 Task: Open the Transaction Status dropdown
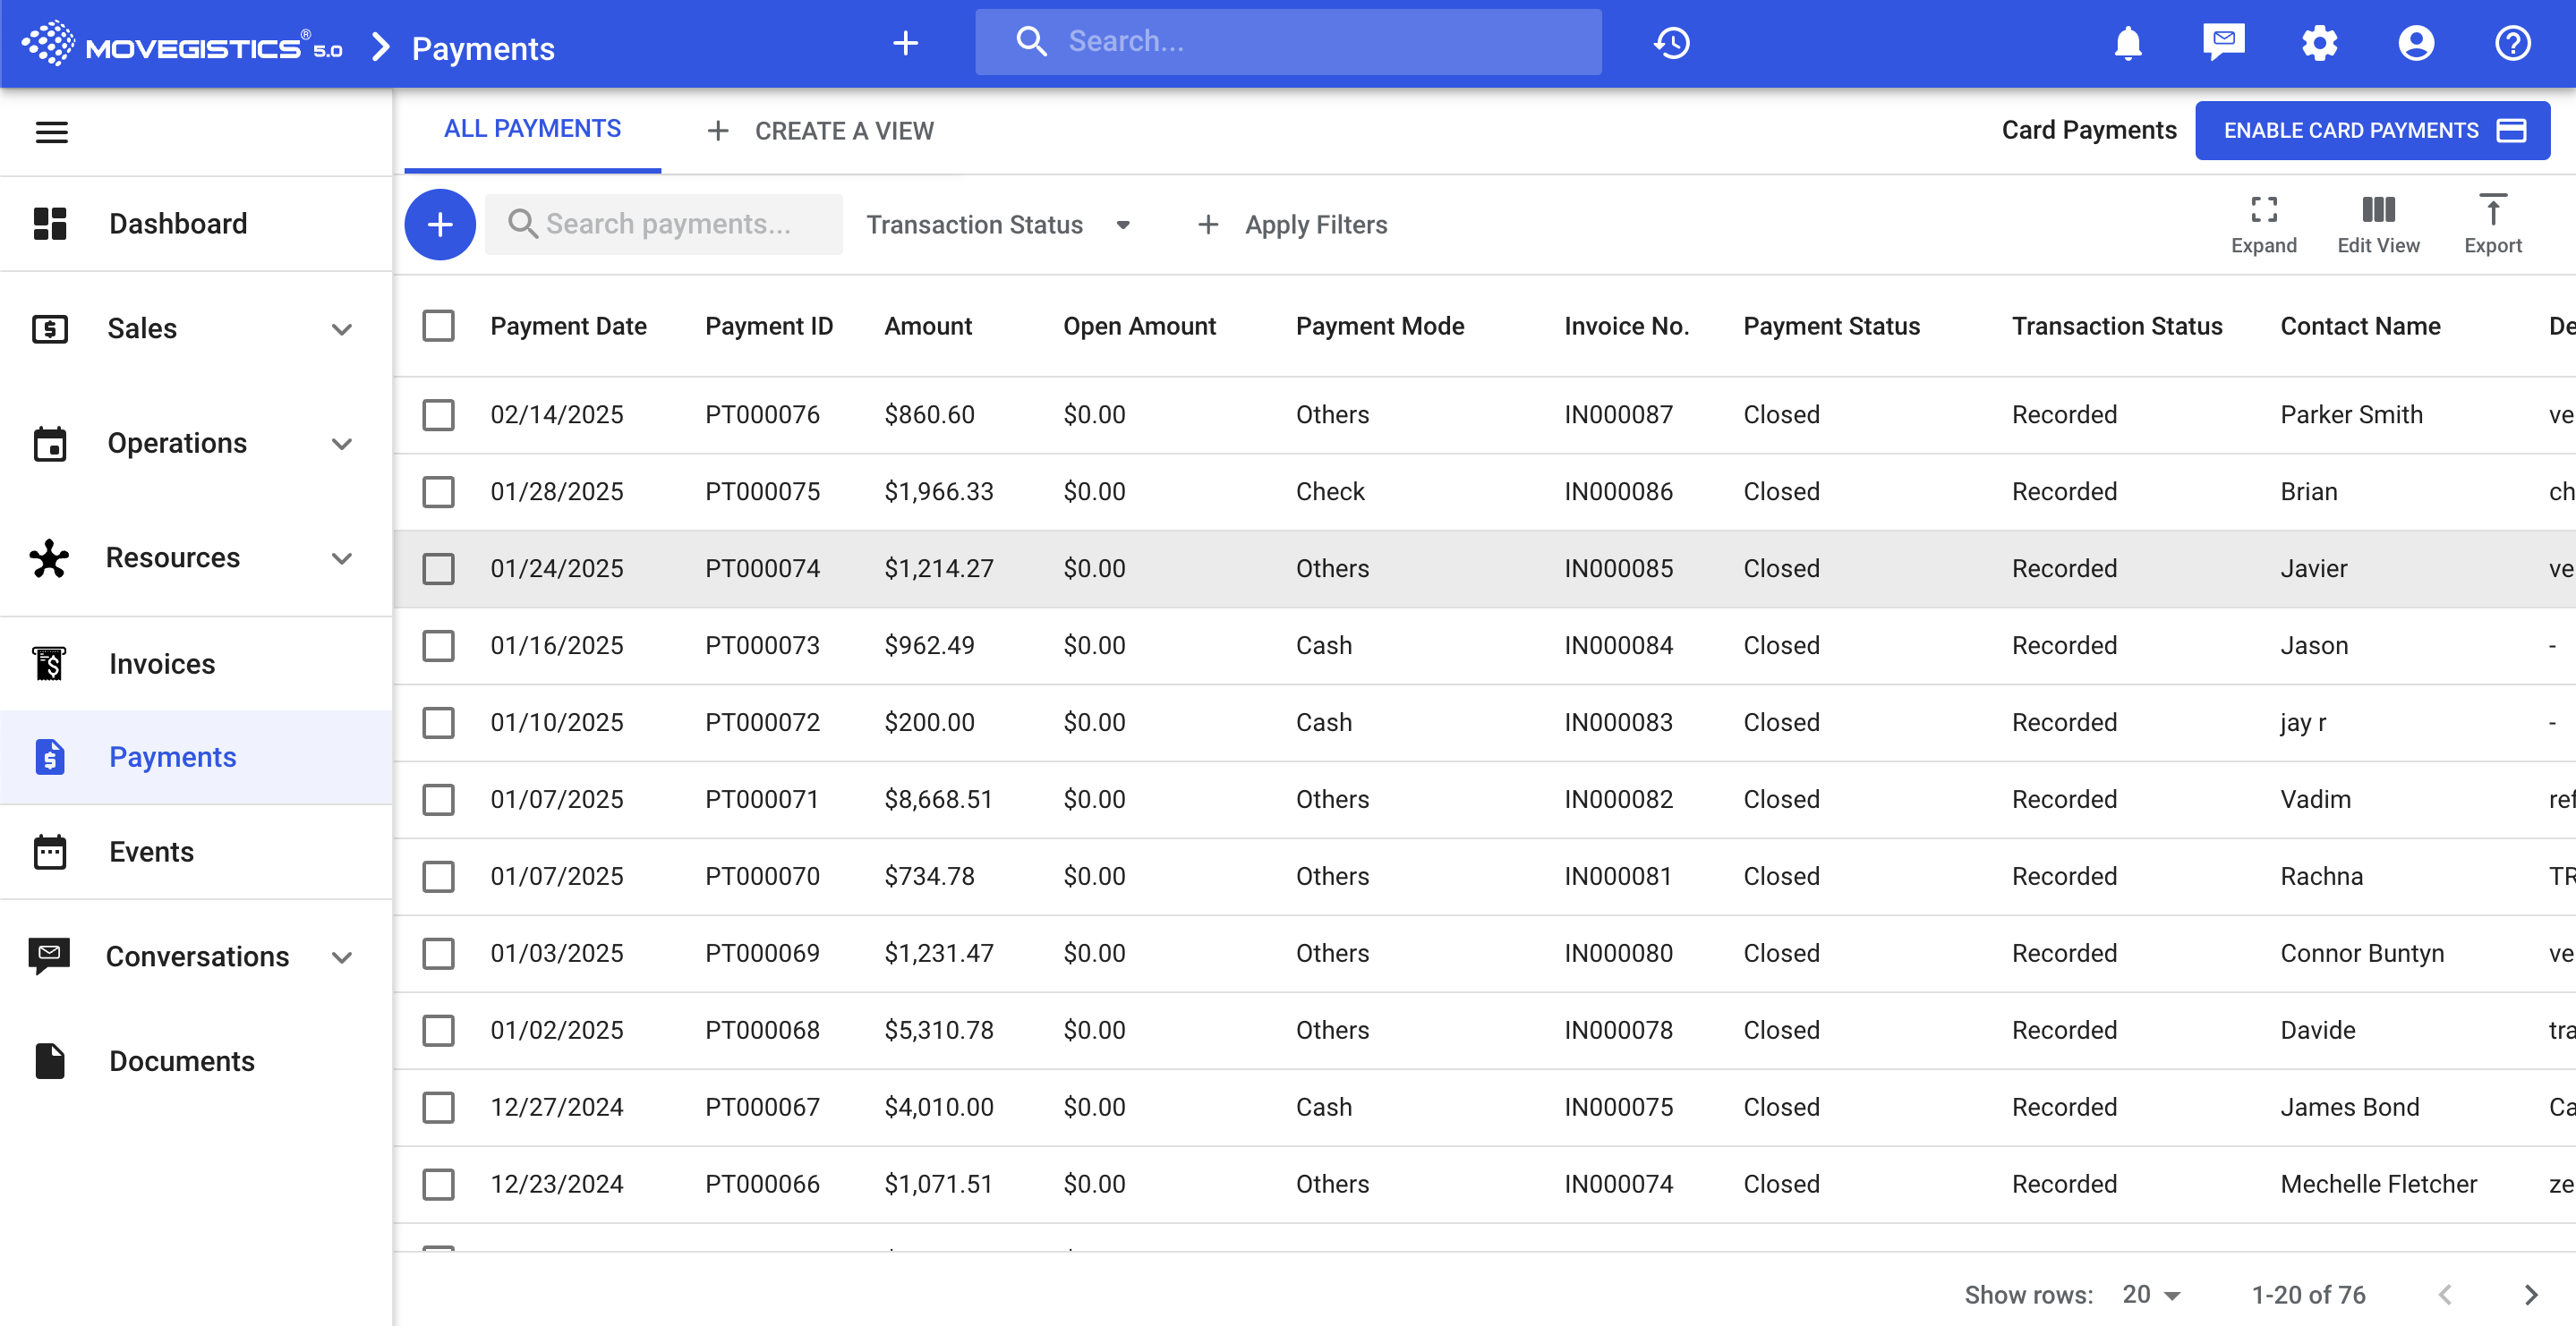click(997, 225)
